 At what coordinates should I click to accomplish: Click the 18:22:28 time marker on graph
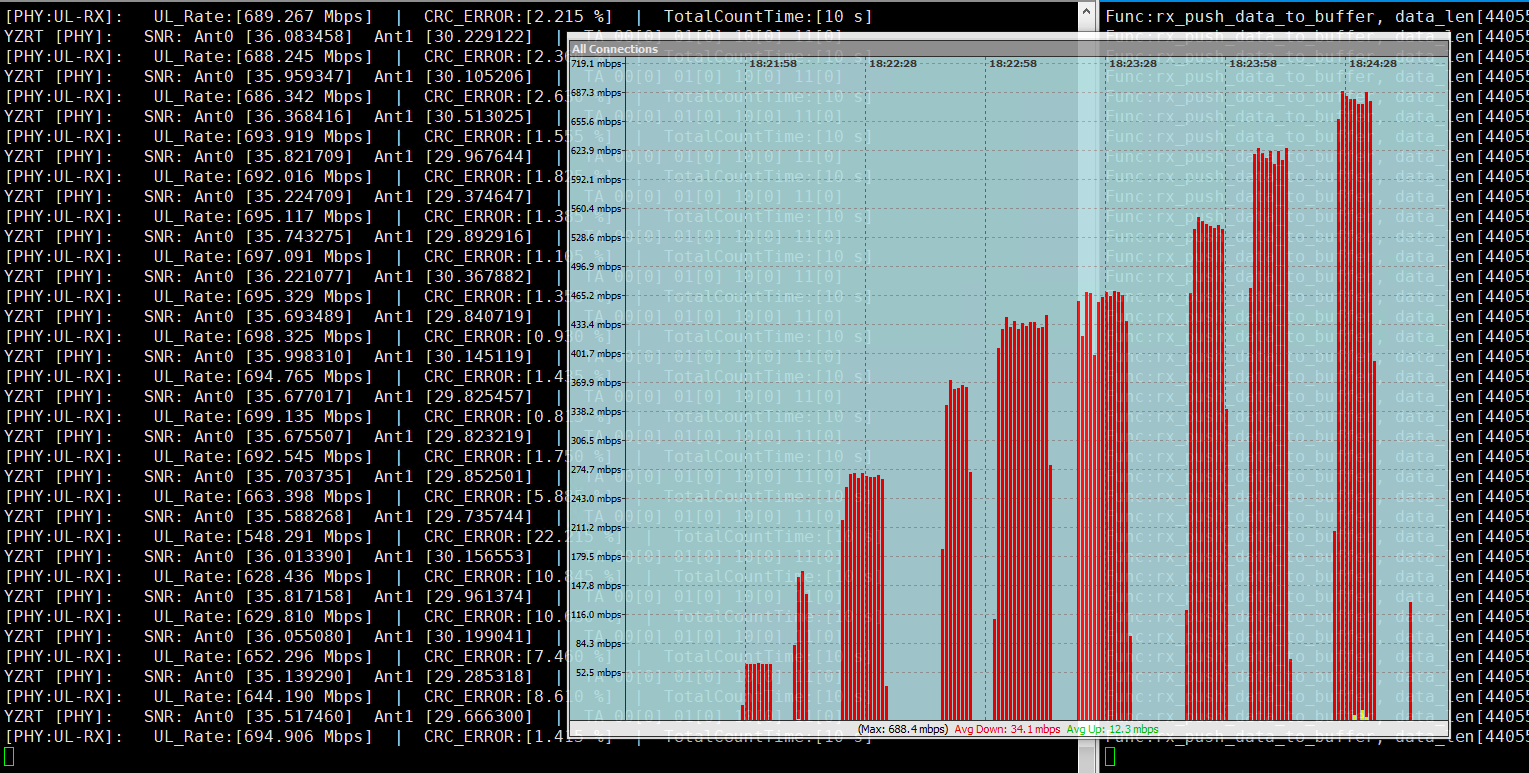(893, 63)
